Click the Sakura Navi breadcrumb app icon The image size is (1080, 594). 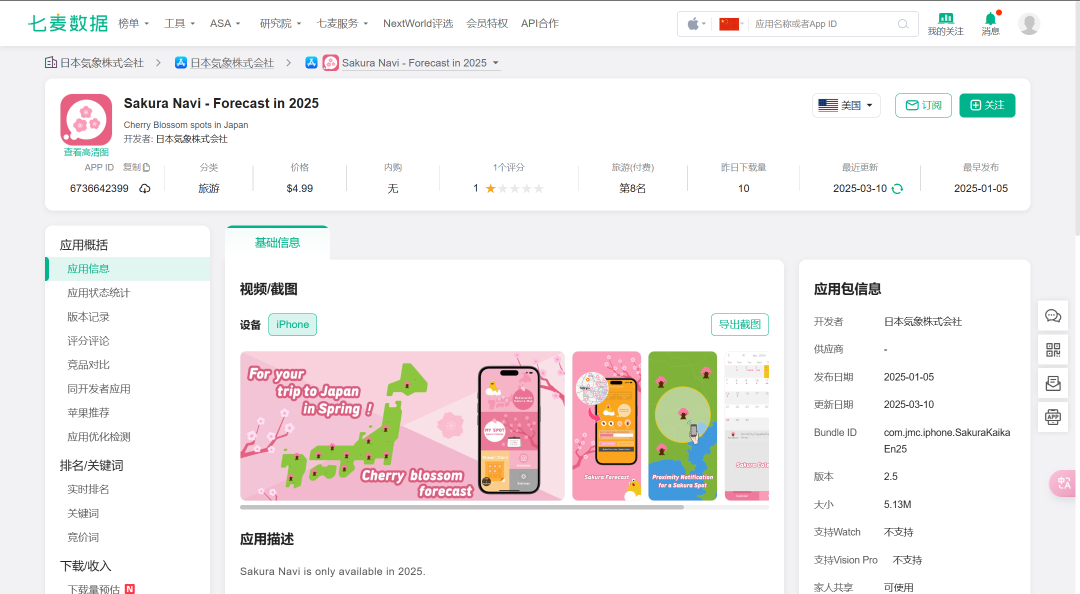(331, 63)
